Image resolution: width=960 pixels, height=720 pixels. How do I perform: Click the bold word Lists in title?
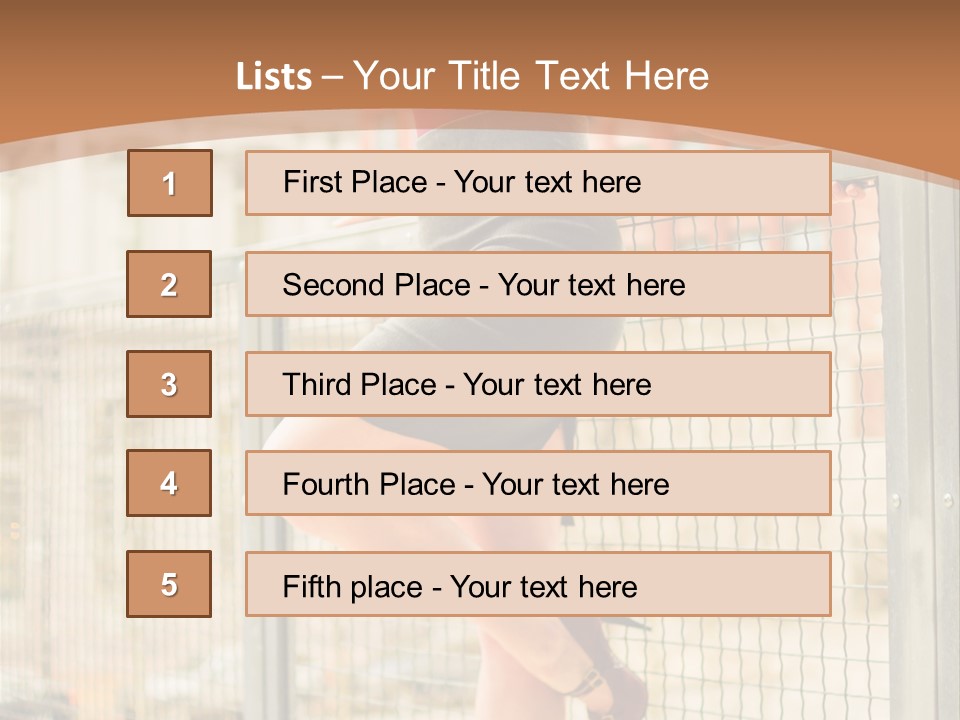click(x=273, y=77)
